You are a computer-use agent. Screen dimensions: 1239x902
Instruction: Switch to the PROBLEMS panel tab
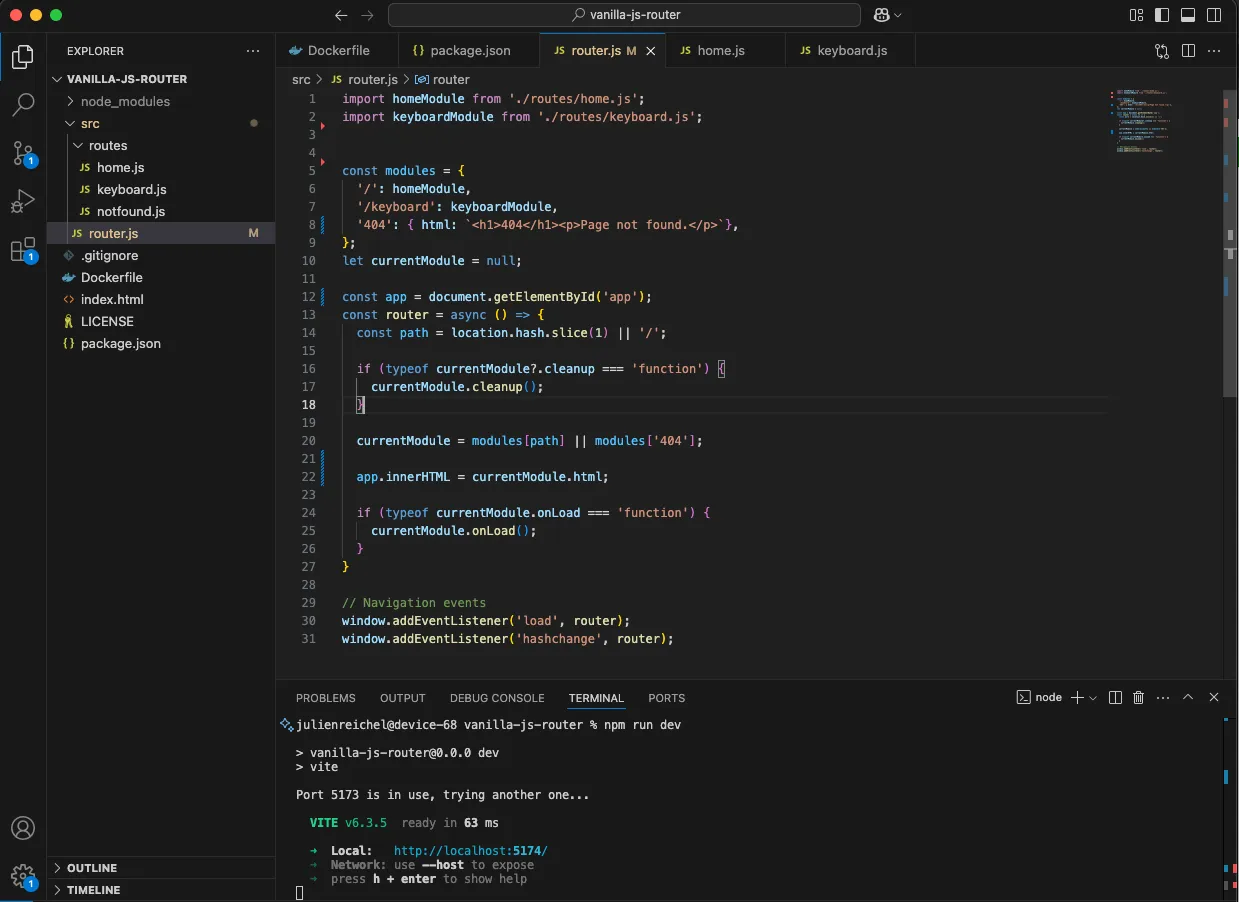[326, 698]
